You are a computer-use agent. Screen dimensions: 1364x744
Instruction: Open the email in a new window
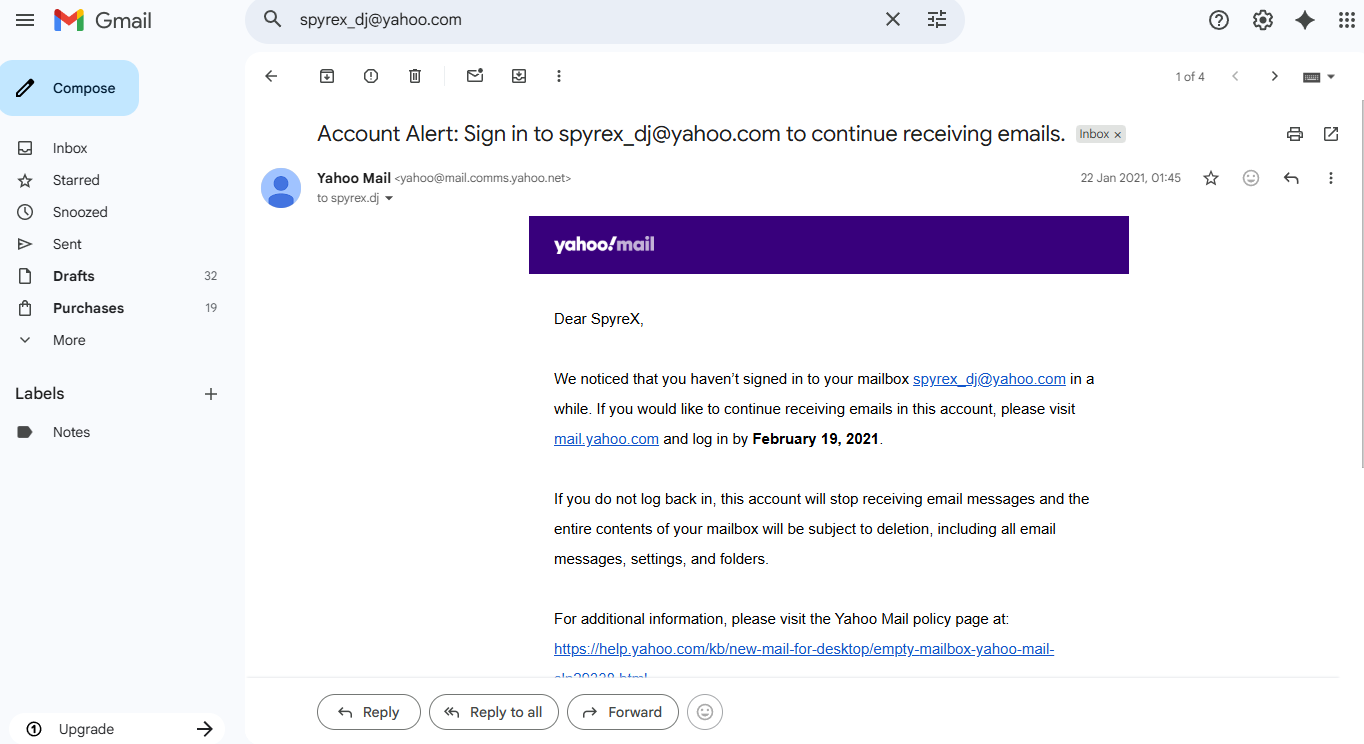pyautogui.click(x=1331, y=134)
